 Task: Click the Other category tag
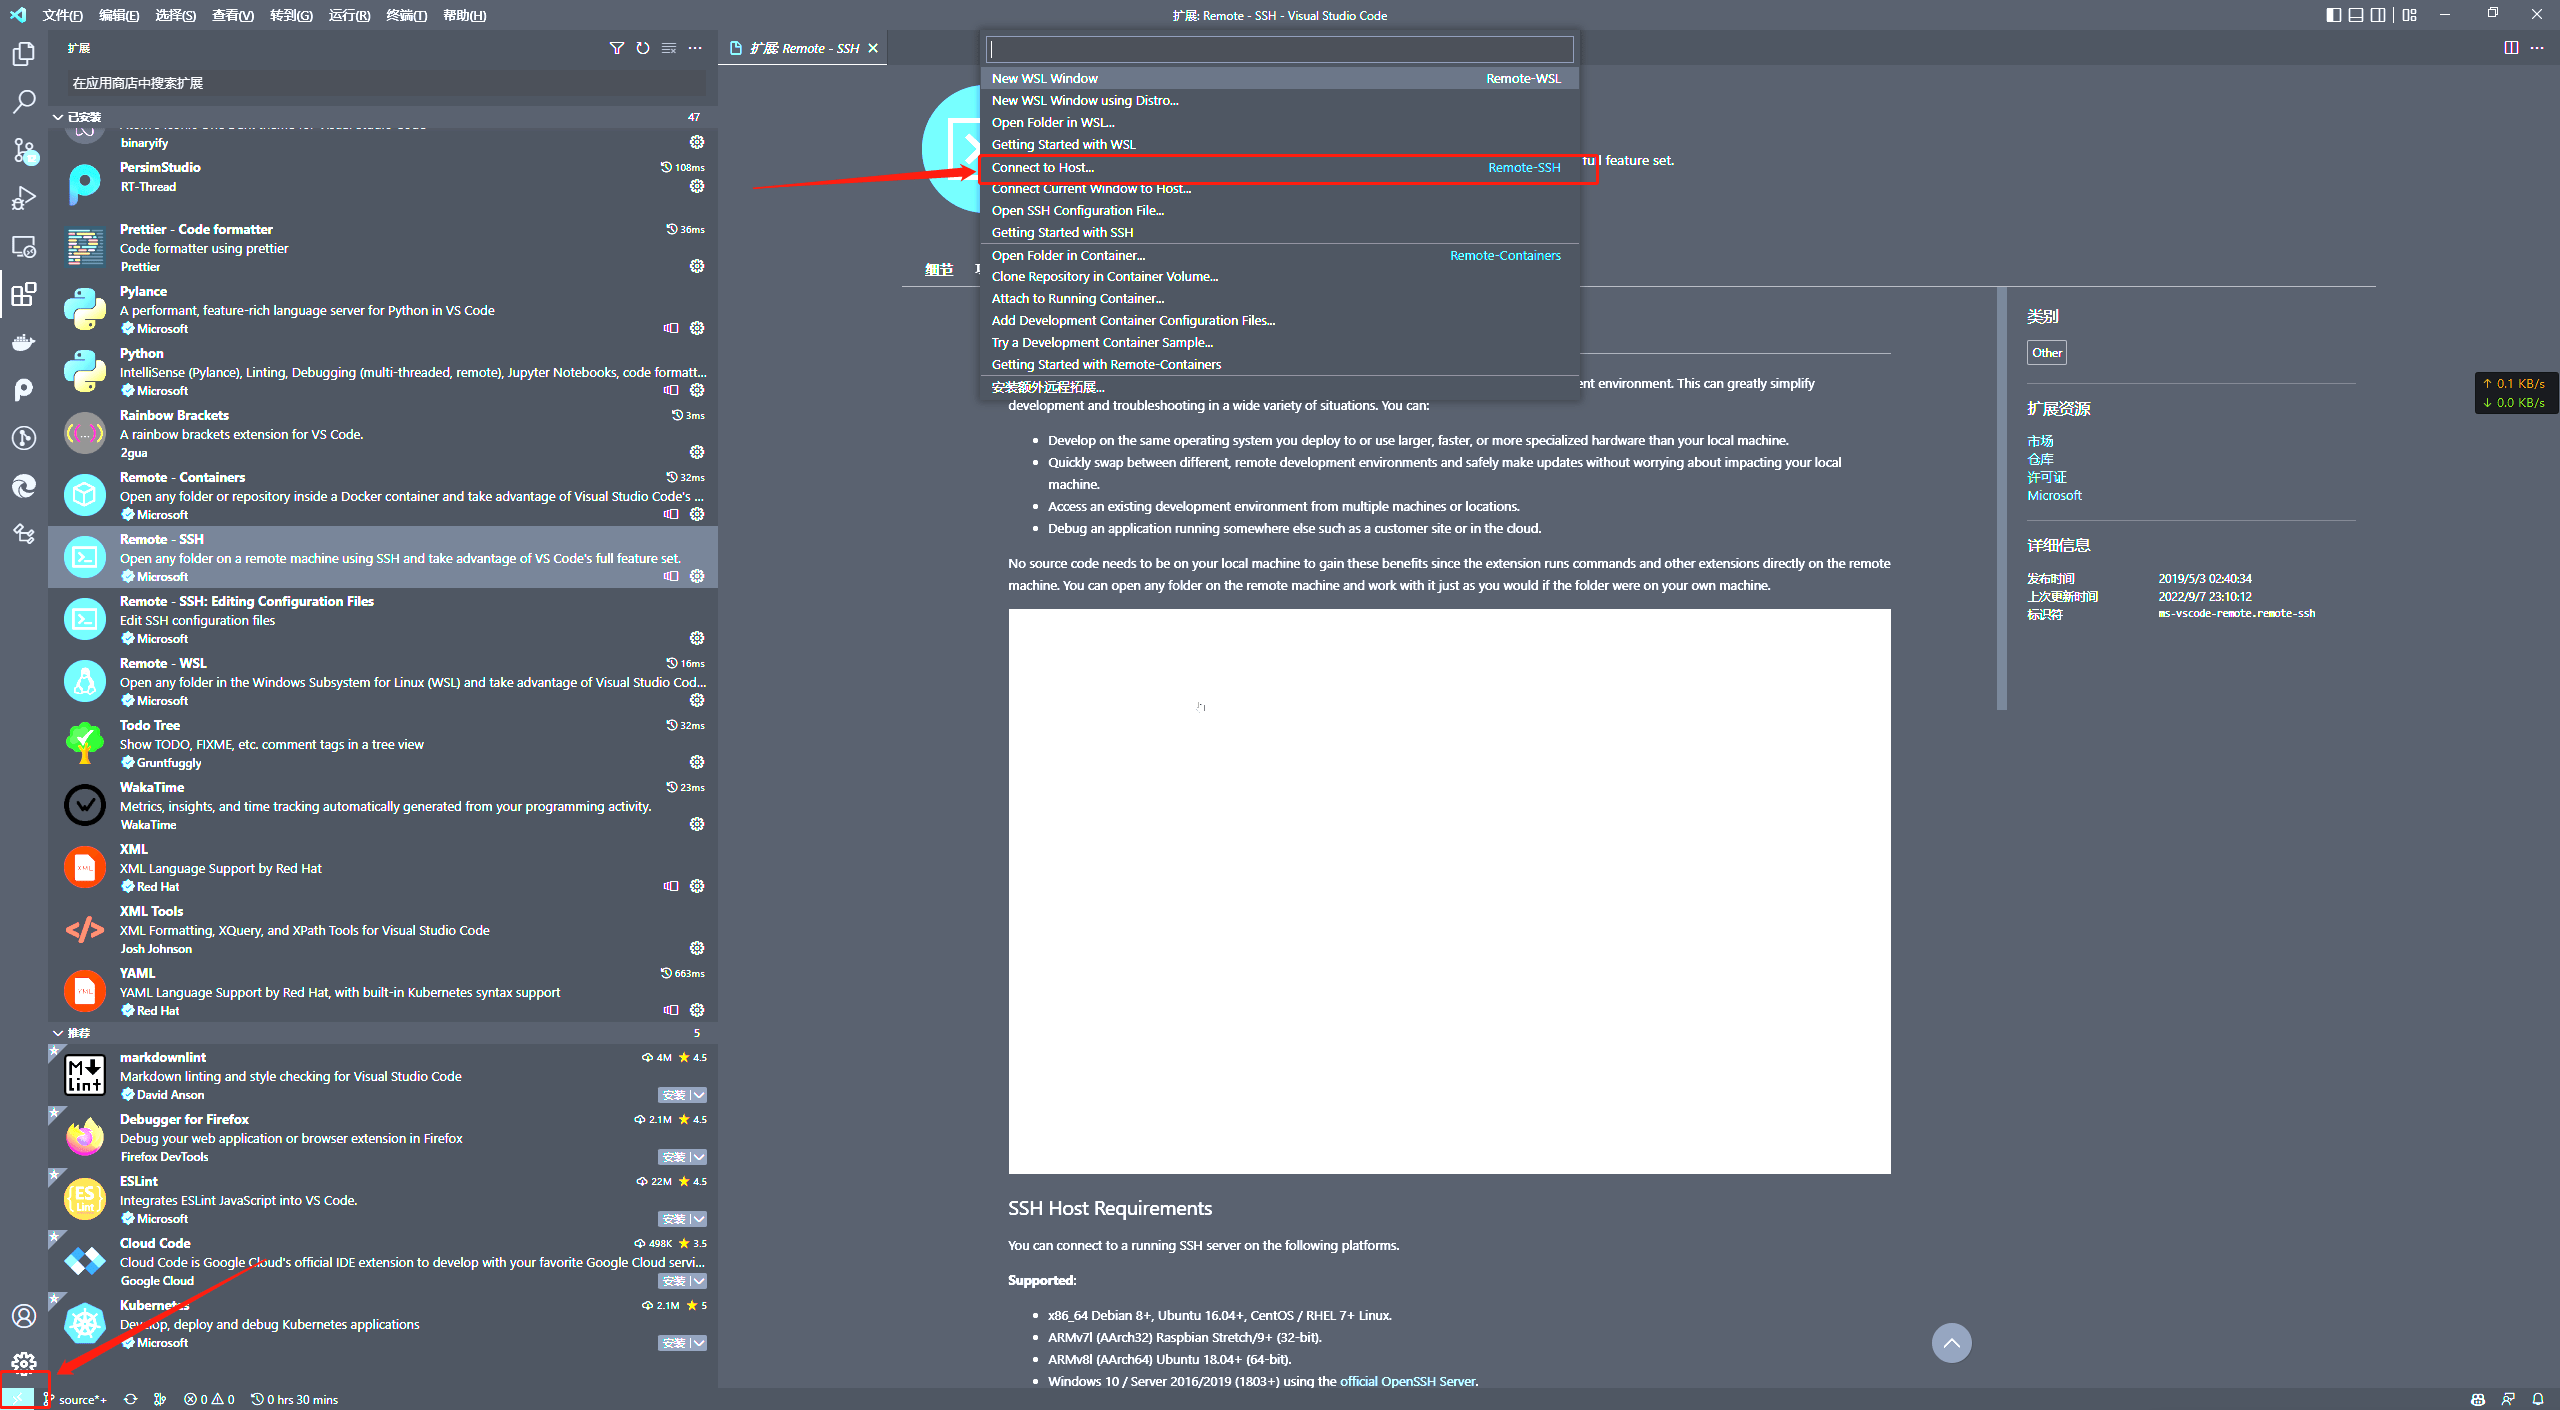pos(2046,352)
